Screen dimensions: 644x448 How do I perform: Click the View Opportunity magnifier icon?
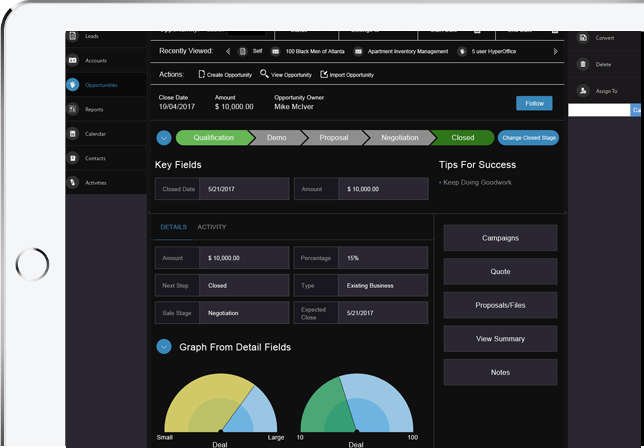pos(264,74)
